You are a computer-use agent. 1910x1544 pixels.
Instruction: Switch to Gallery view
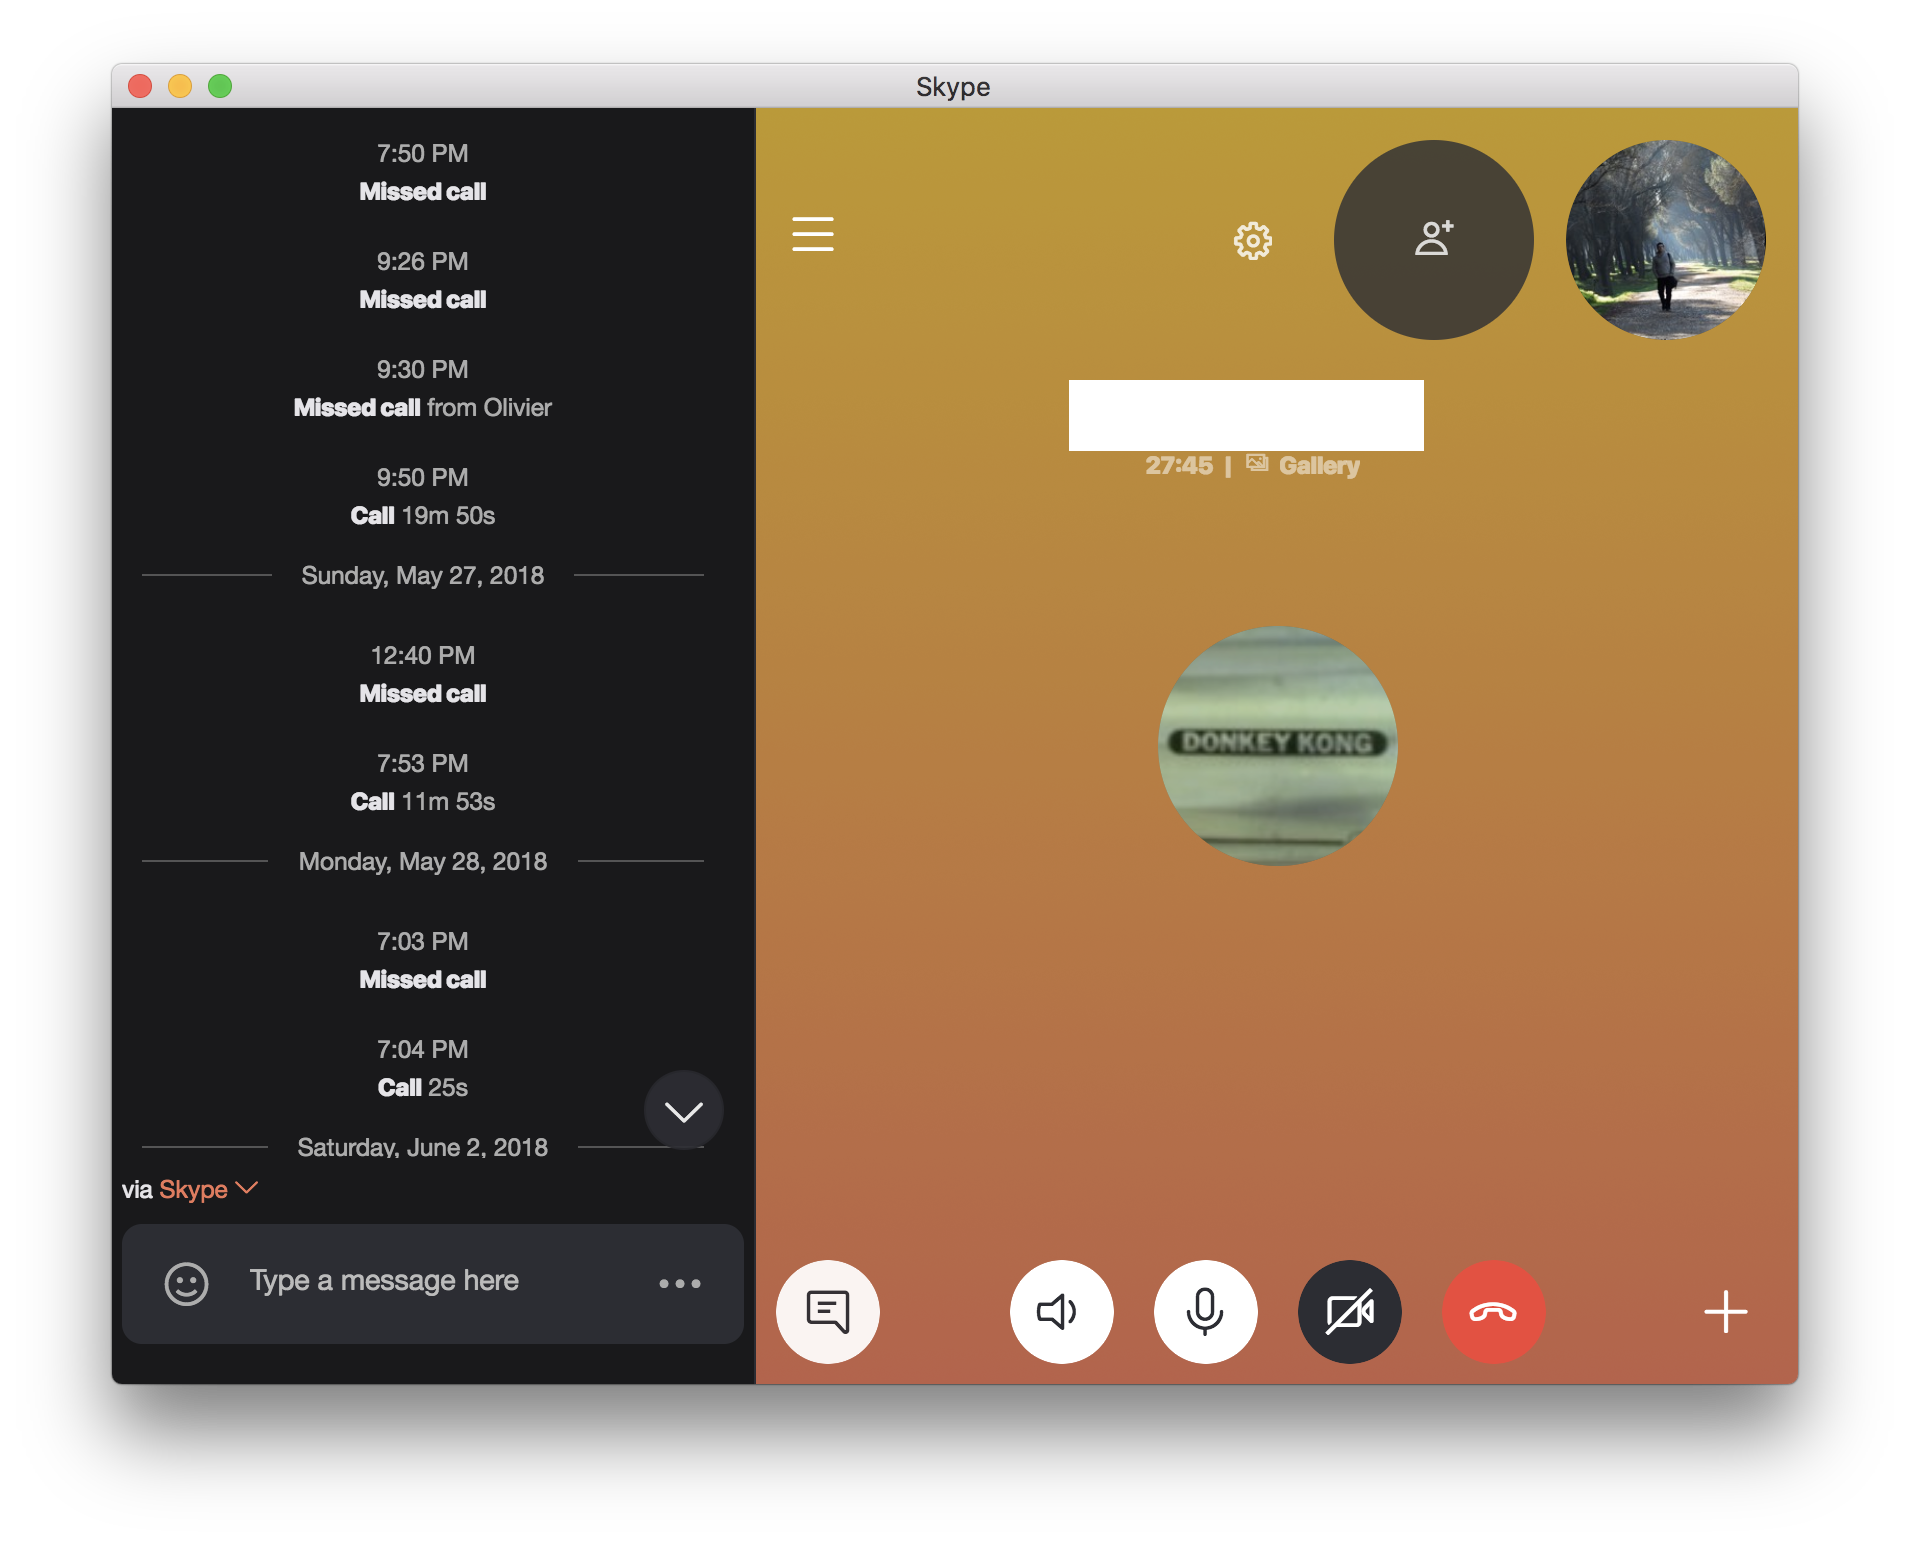(x=1302, y=465)
